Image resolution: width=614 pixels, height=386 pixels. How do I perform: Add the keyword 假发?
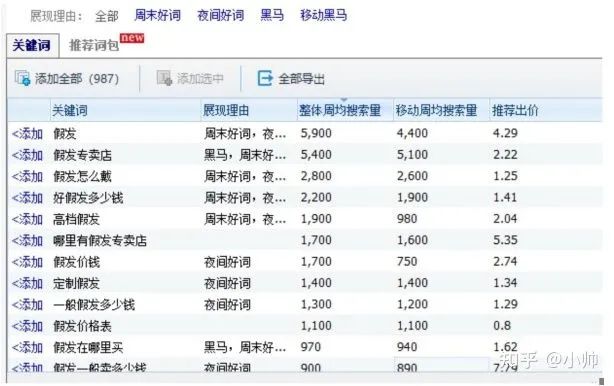pyautogui.click(x=27, y=134)
